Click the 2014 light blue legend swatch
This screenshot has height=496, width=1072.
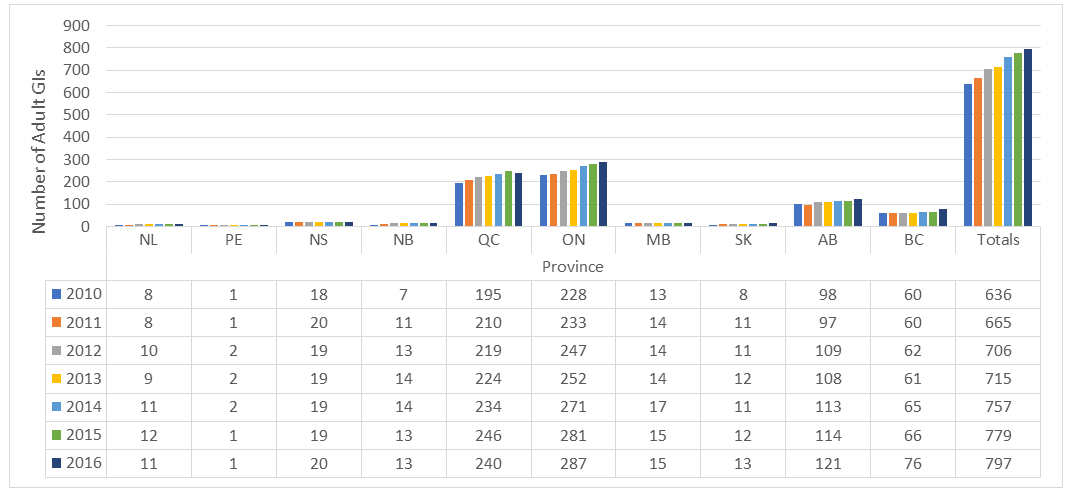click(57, 407)
